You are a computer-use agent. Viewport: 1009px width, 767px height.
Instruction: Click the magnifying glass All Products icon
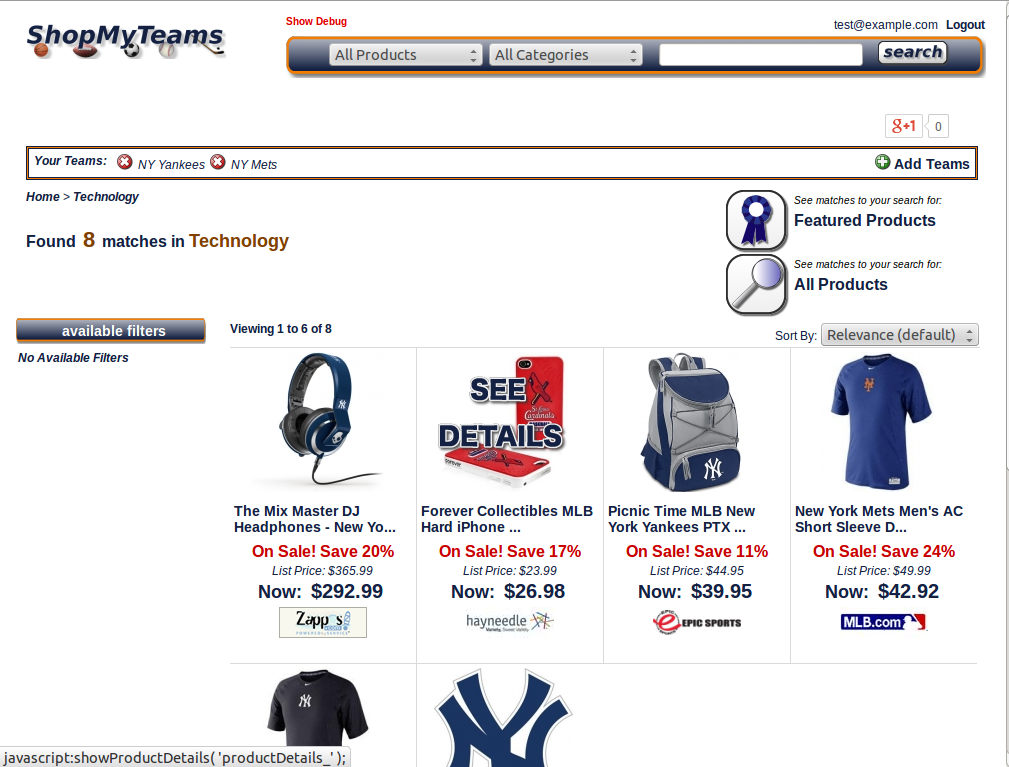click(756, 284)
